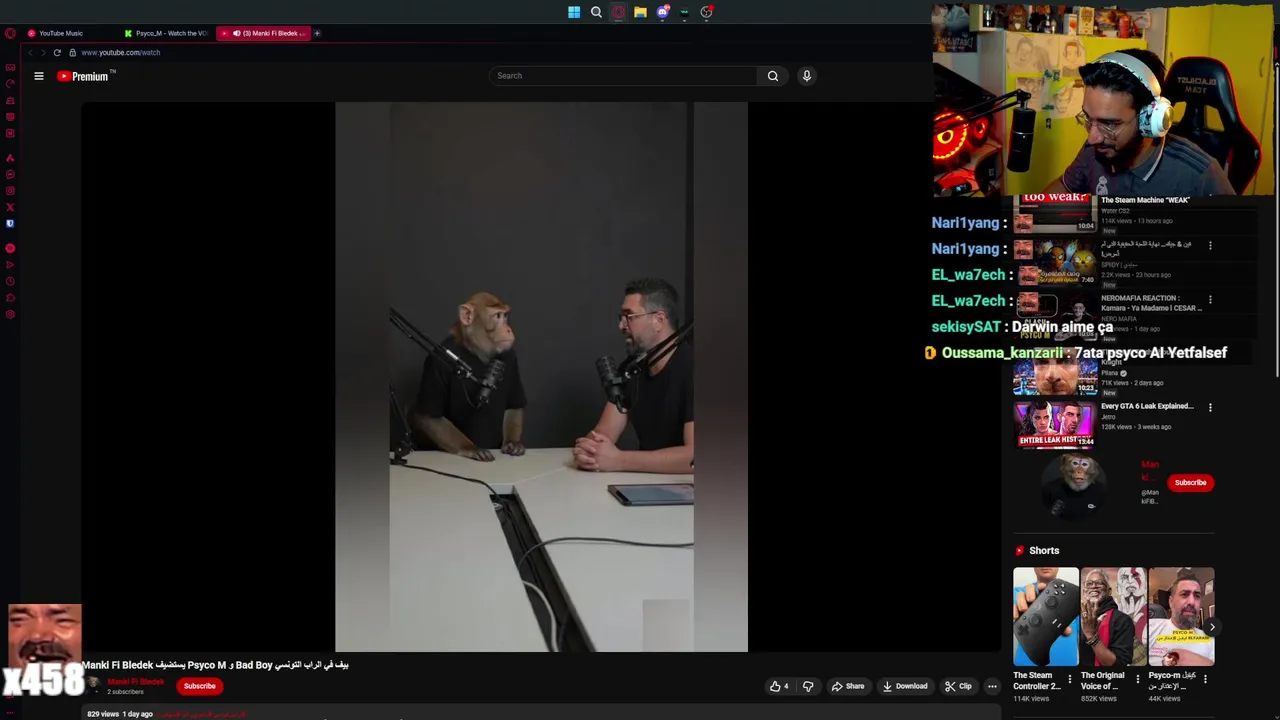The height and width of the screenshot is (720, 1280).
Task: Open The Original Voice of short
Action: tap(1114, 617)
